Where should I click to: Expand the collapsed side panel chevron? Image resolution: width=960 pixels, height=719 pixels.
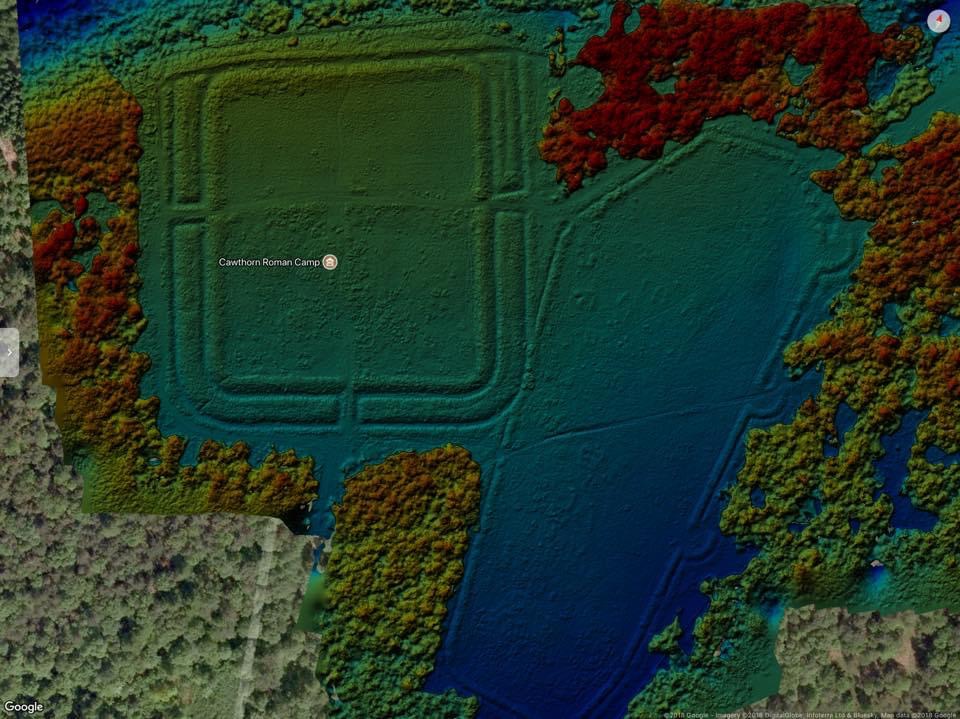point(9,352)
